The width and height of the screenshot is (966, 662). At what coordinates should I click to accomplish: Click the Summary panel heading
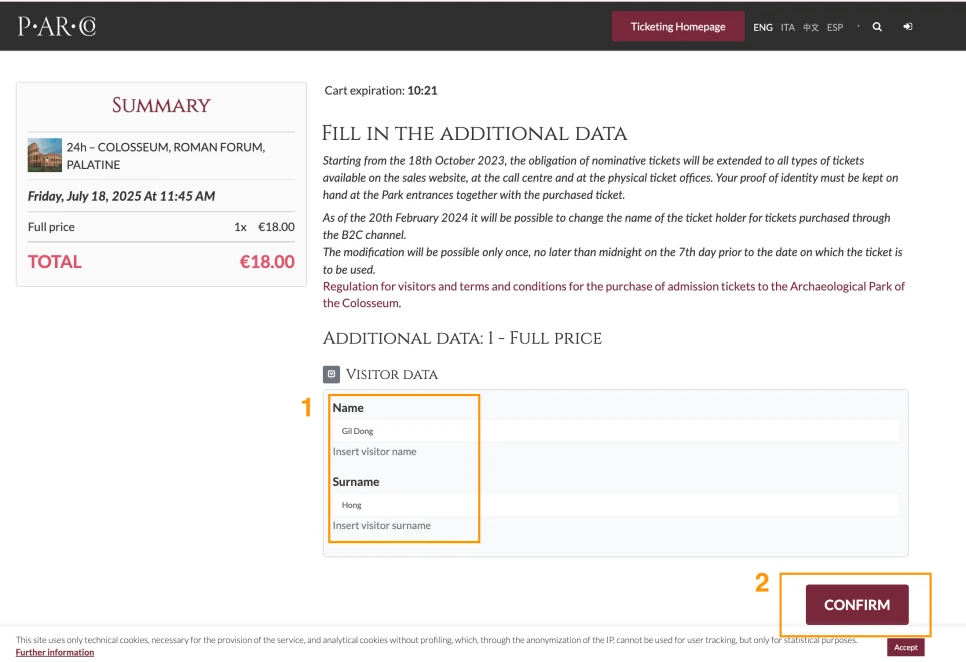pyautogui.click(x=161, y=106)
